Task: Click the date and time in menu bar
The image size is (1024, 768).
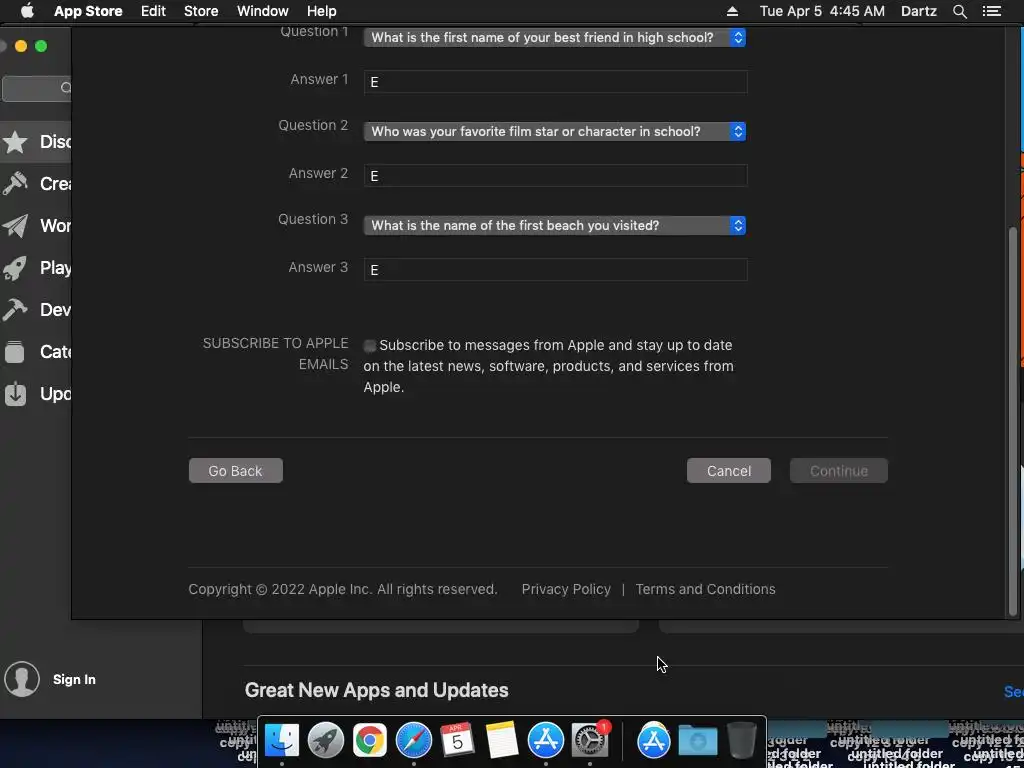Action: [822, 11]
